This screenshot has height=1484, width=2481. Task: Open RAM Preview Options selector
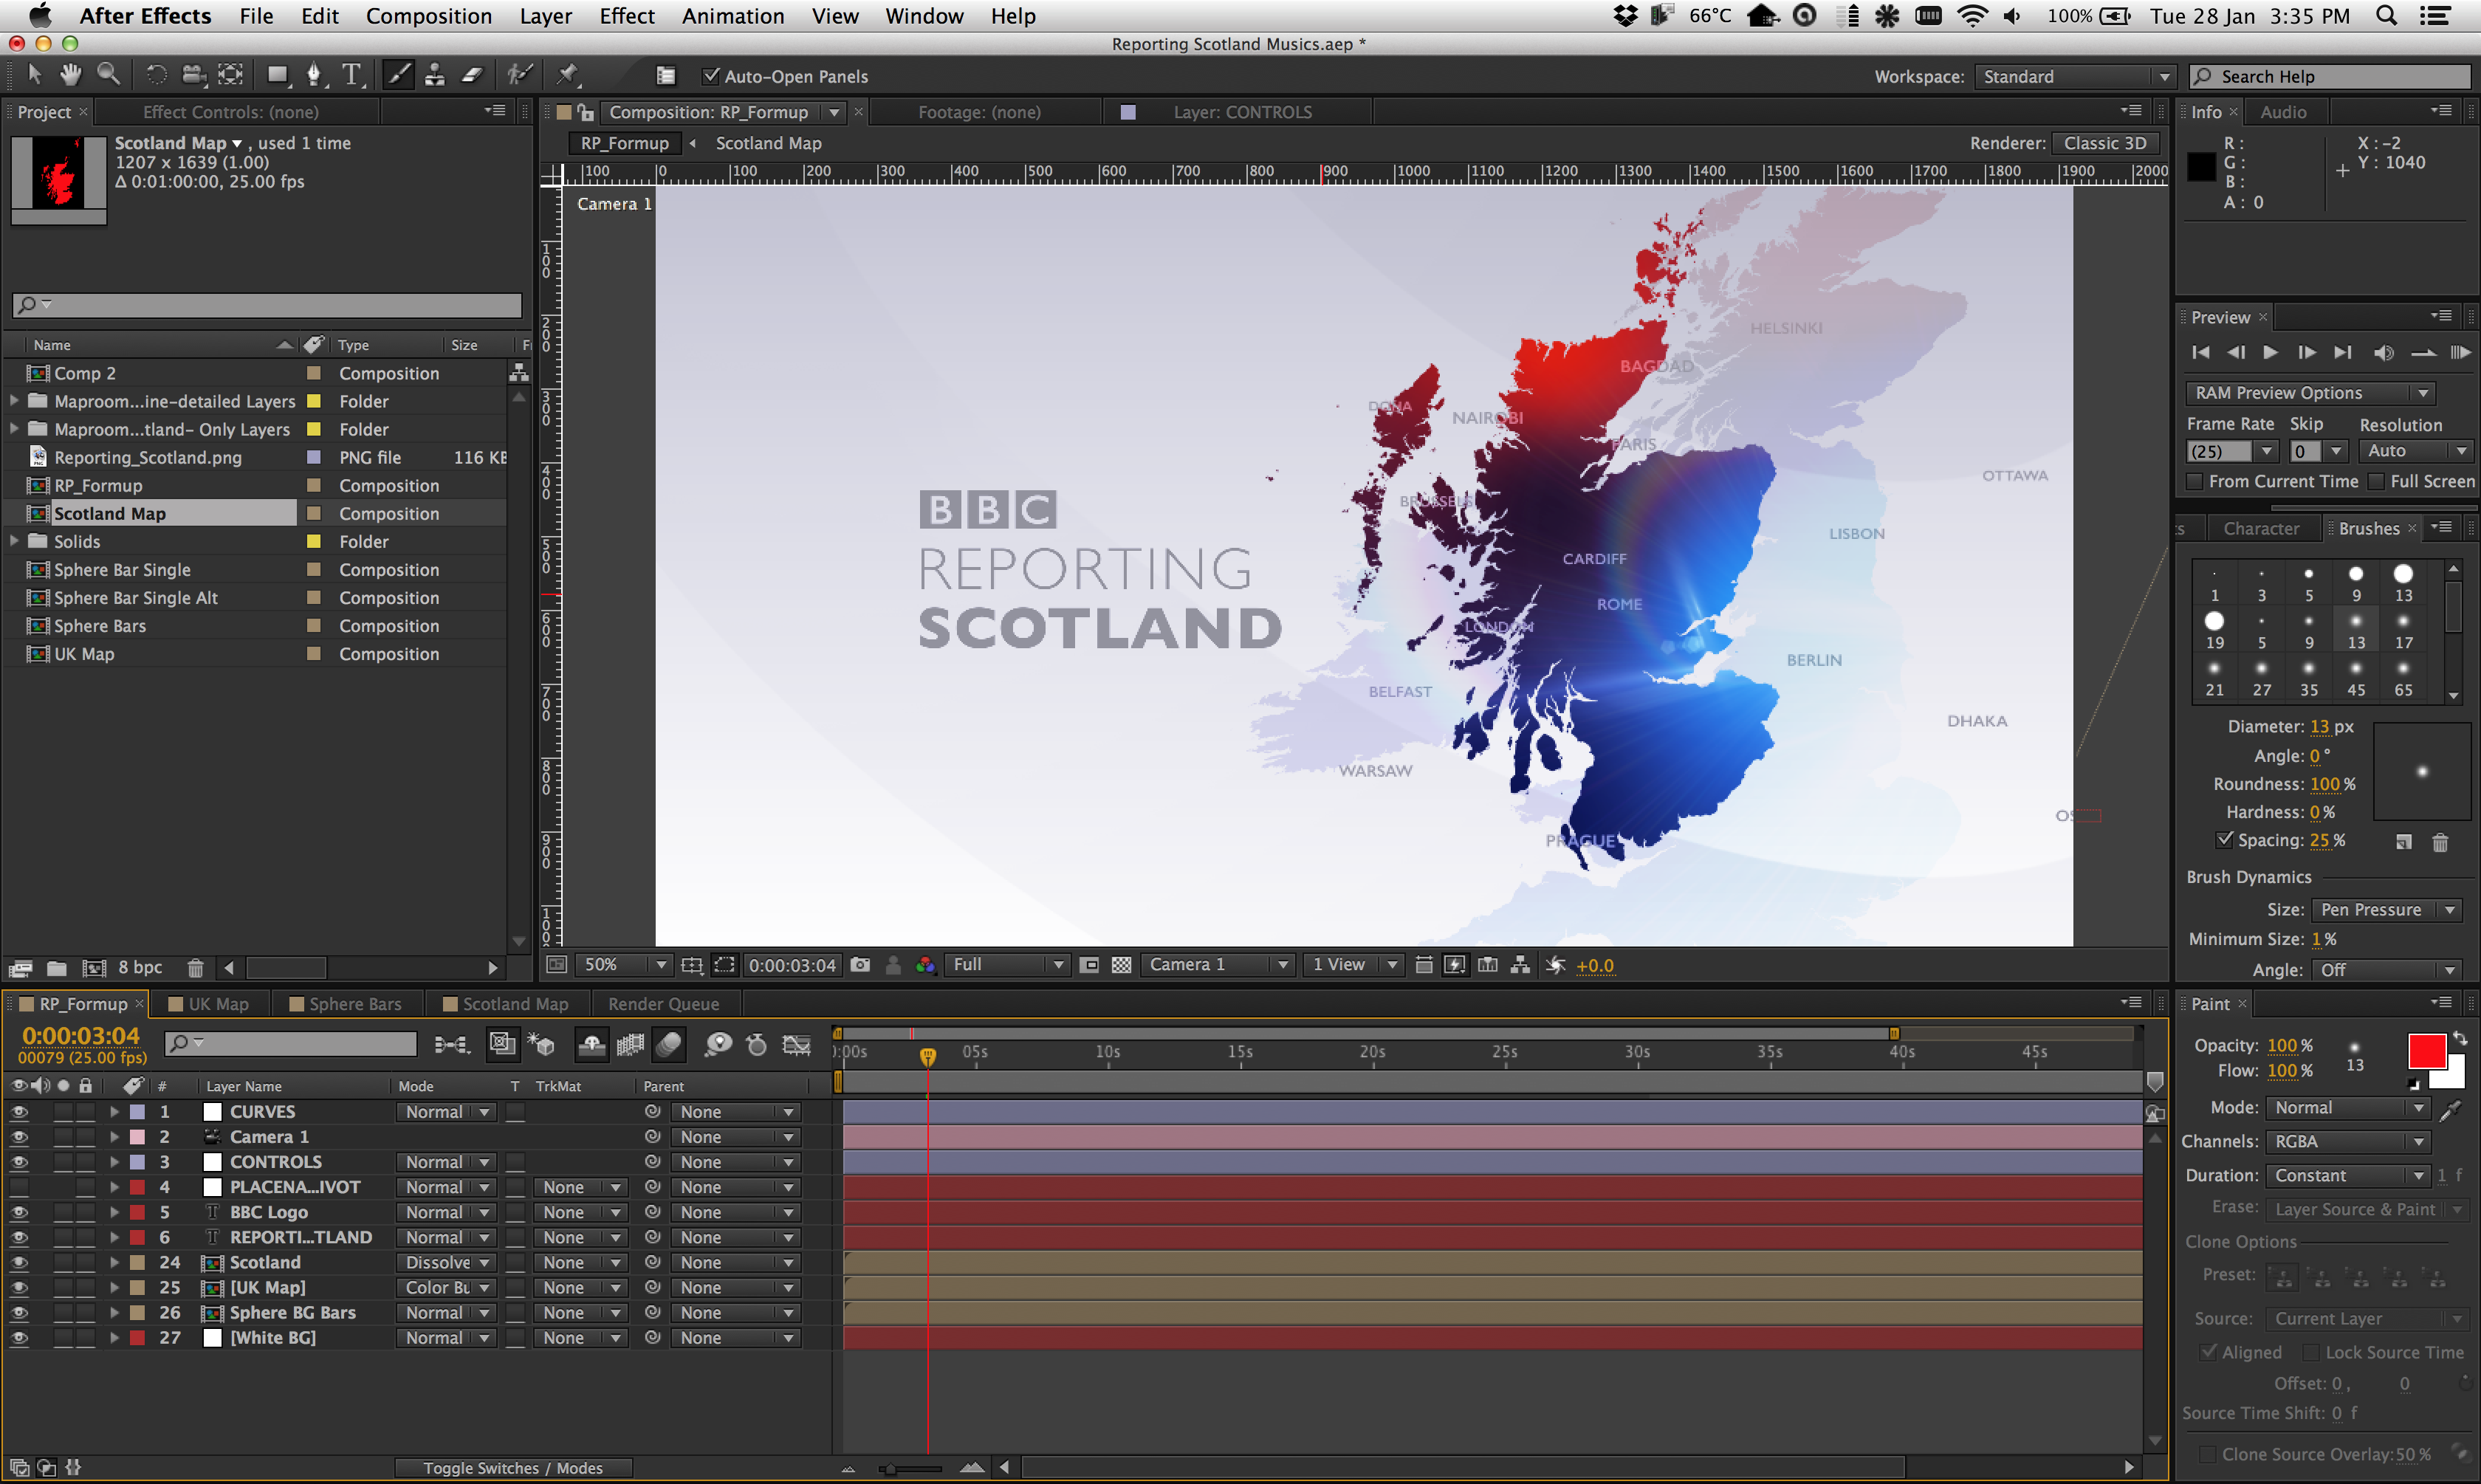click(x=2310, y=393)
